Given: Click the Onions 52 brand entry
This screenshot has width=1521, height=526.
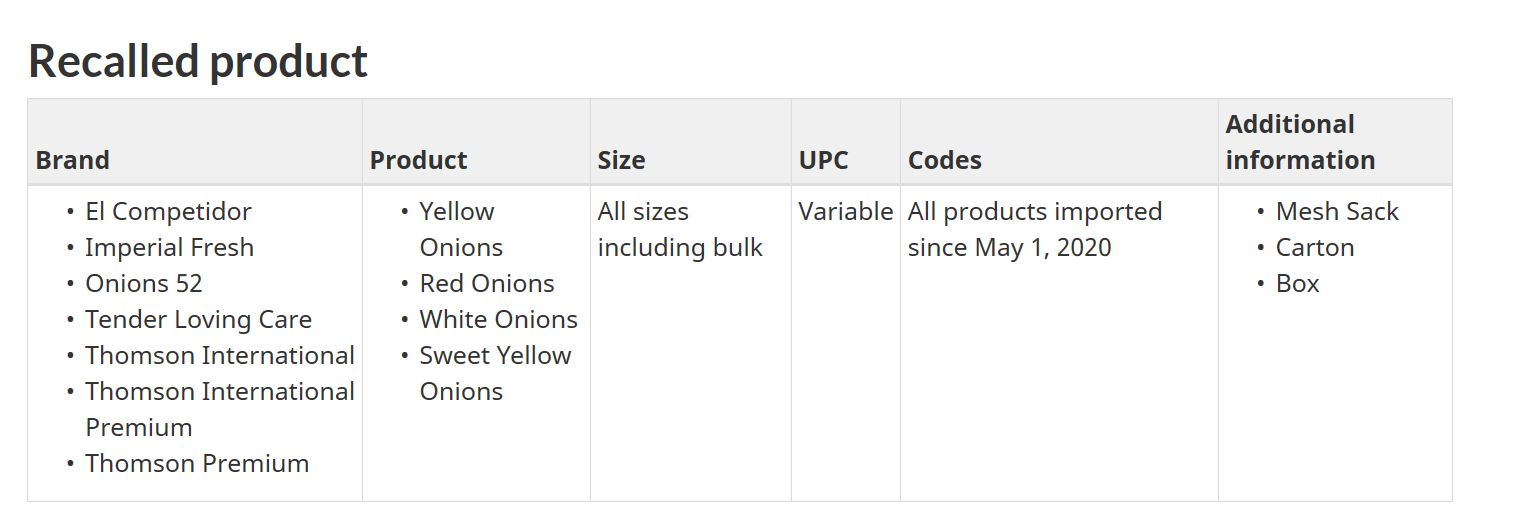Looking at the screenshot, I should point(144,284).
